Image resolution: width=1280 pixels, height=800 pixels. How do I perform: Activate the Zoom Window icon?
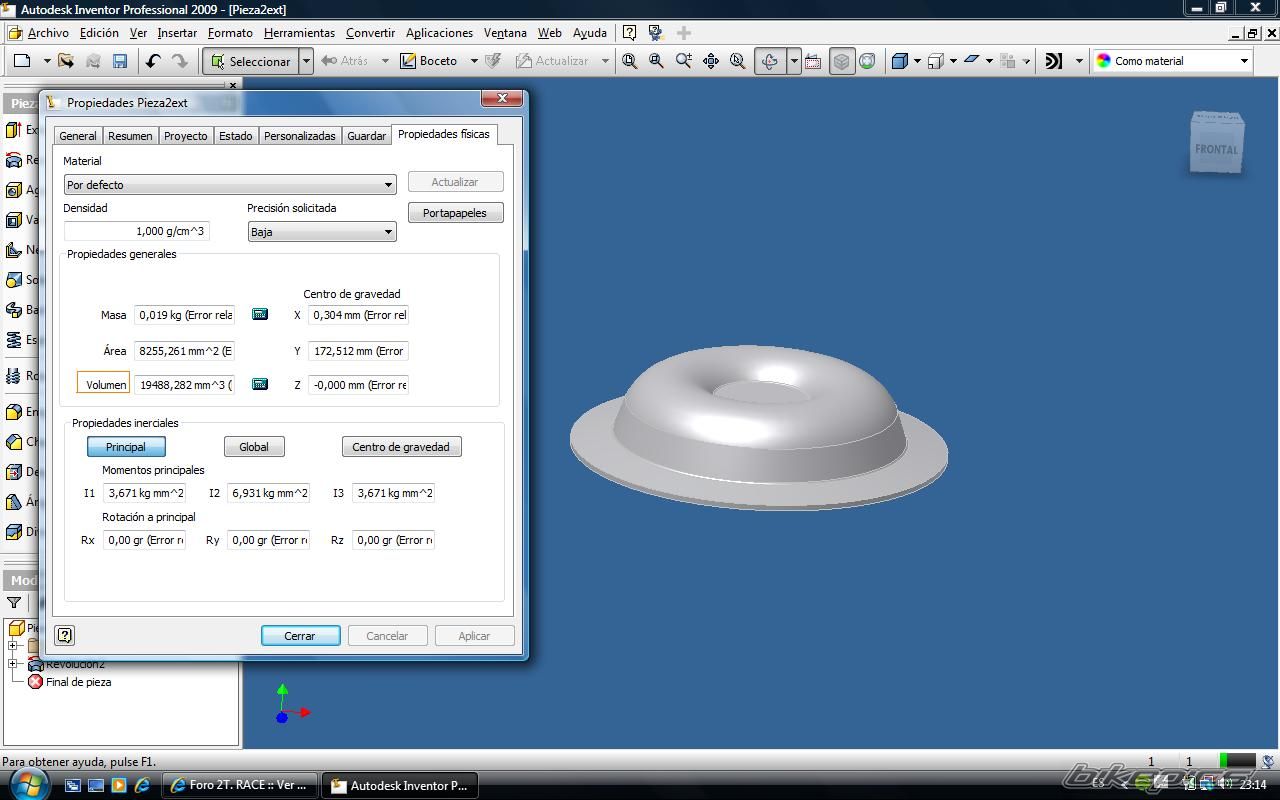tap(657, 61)
